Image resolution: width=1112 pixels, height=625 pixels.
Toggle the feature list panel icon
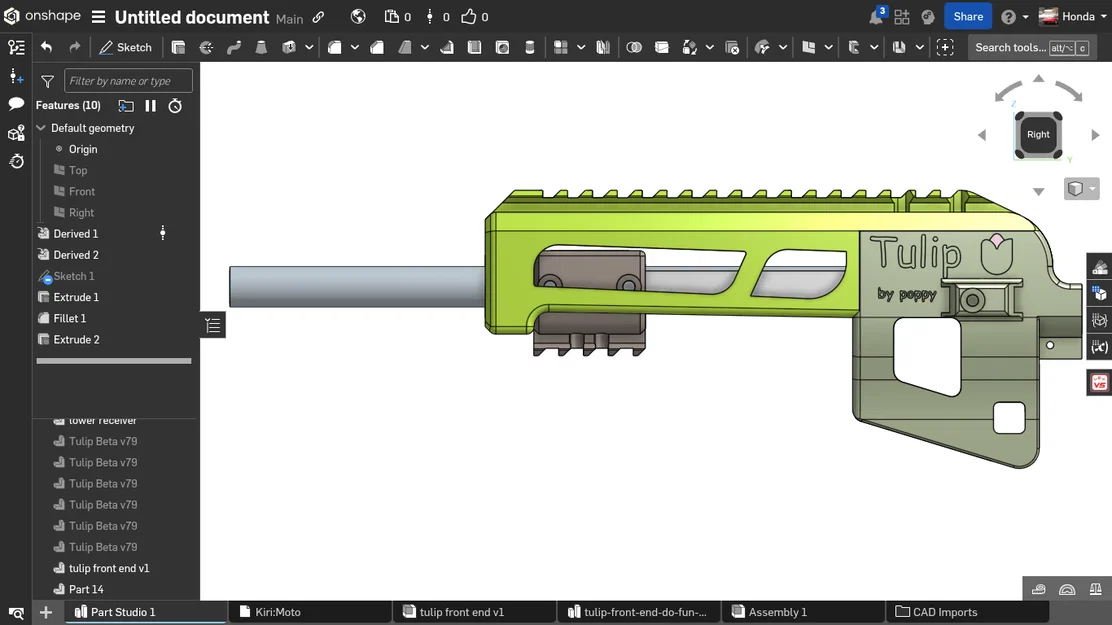tap(16, 48)
